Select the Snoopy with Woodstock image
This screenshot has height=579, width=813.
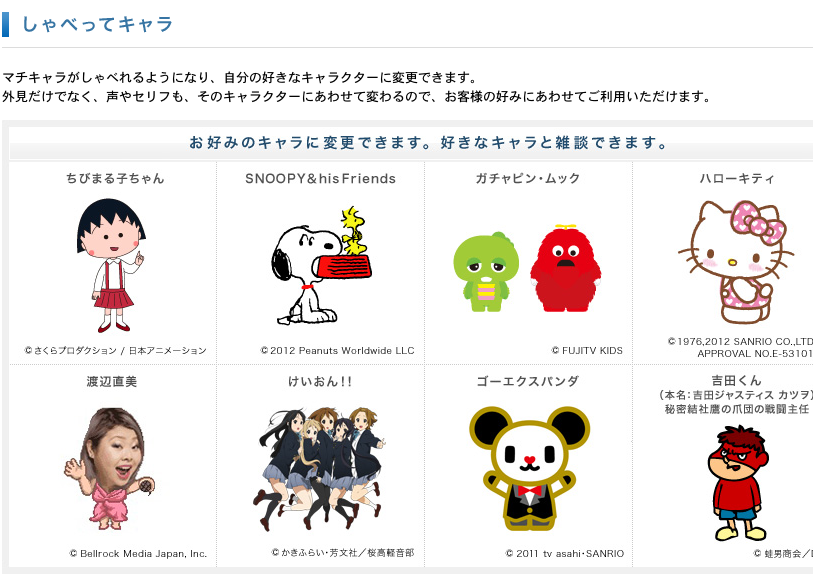tap(321, 266)
